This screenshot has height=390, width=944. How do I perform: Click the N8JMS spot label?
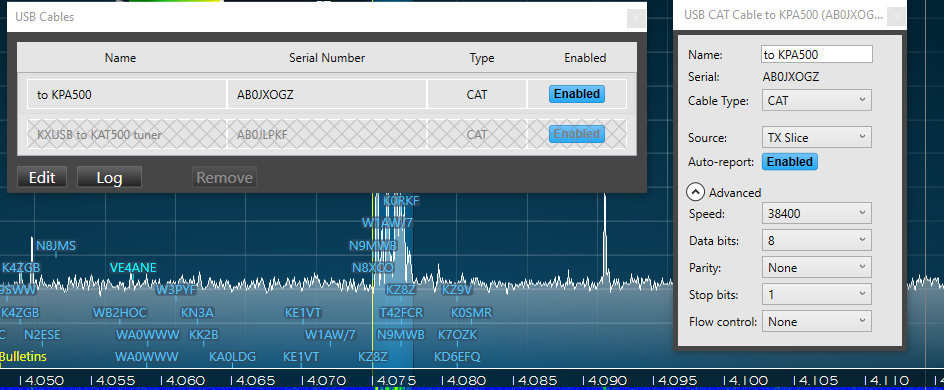click(56, 246)
